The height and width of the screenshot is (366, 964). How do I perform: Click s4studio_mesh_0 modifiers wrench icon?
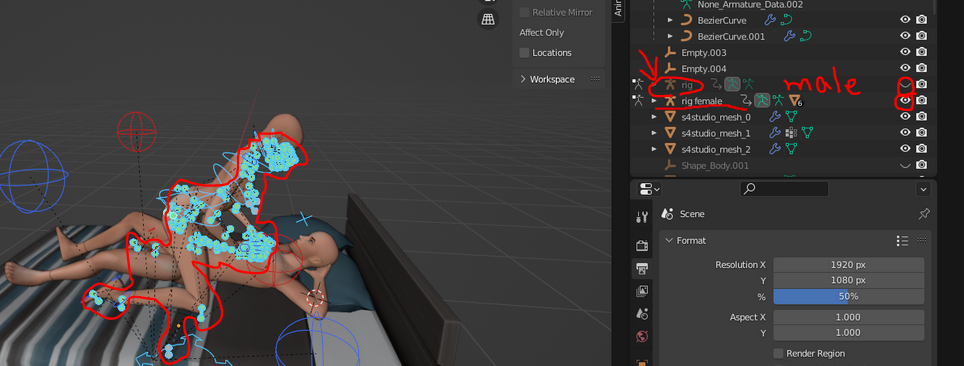pyautogui.click(x=775, y=116)
